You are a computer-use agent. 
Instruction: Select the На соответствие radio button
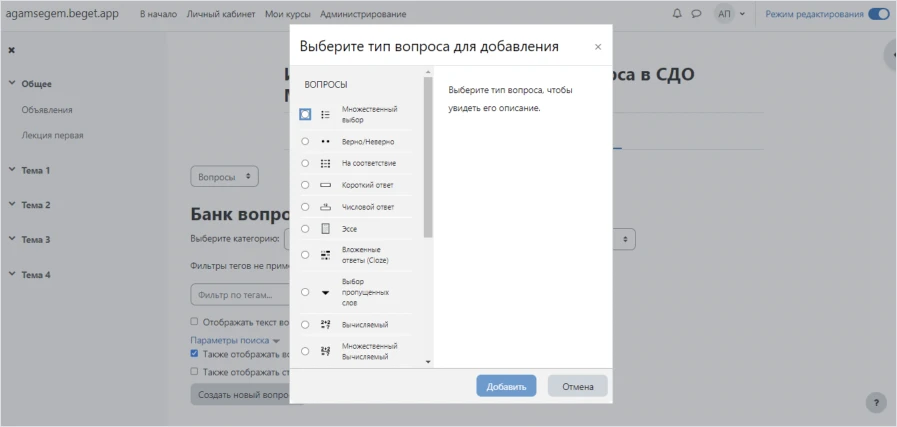point(305,163)
